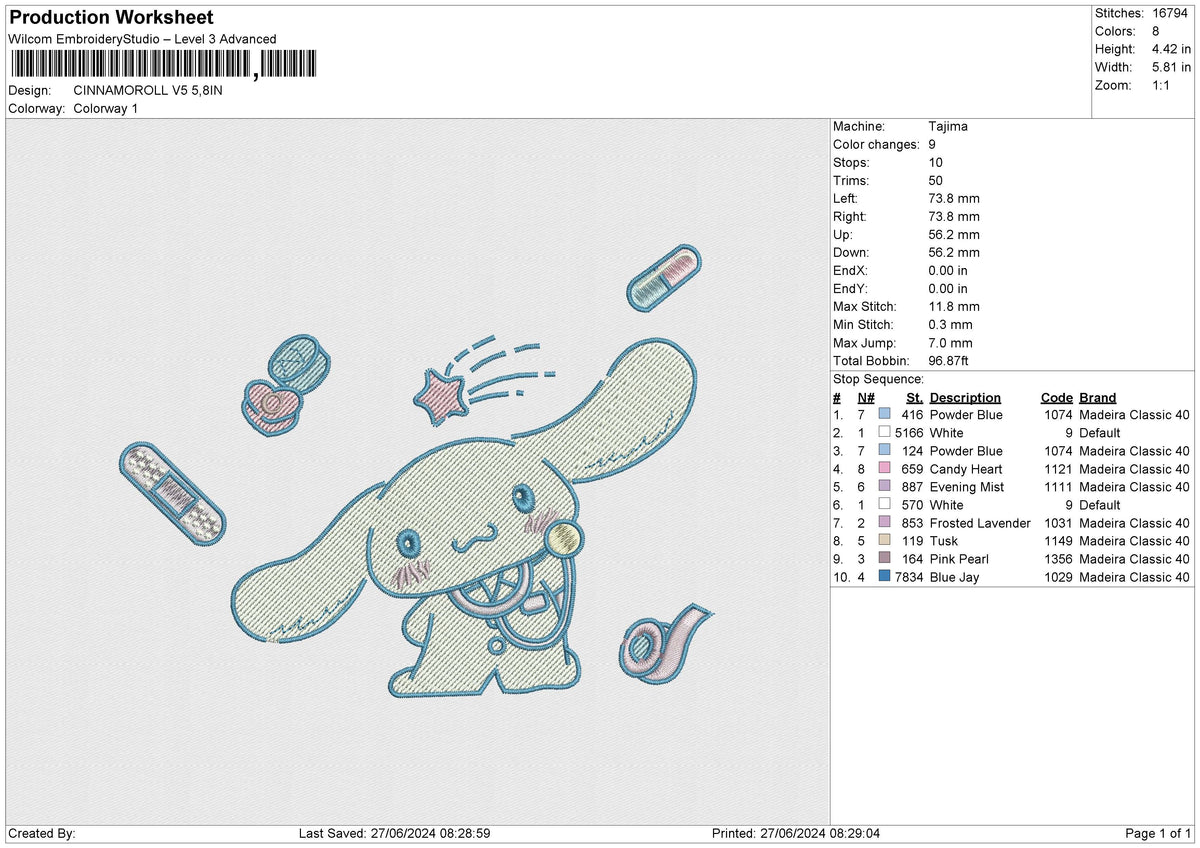Click the White swatch in stop 2
Screen dimensions: 1200x848
click(x=884, y=433)
